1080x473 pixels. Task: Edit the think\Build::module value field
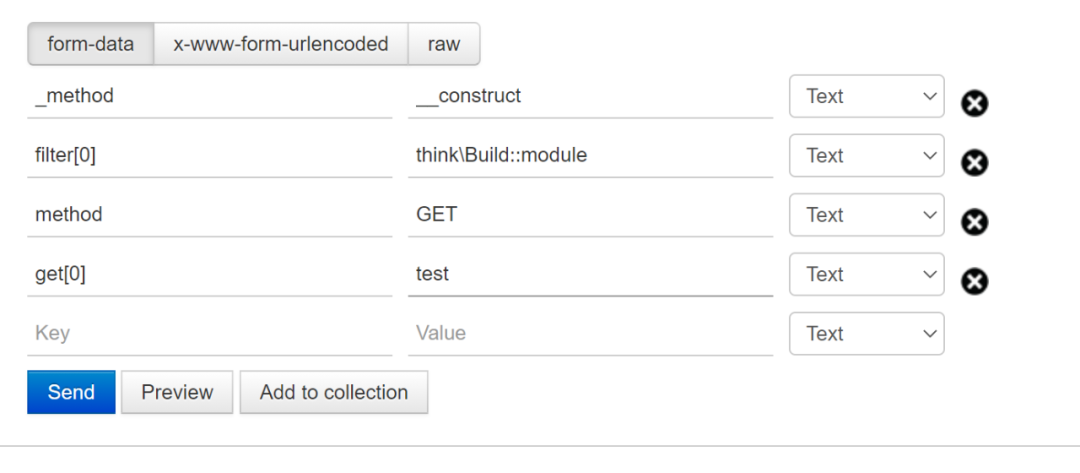pos(590,156)
